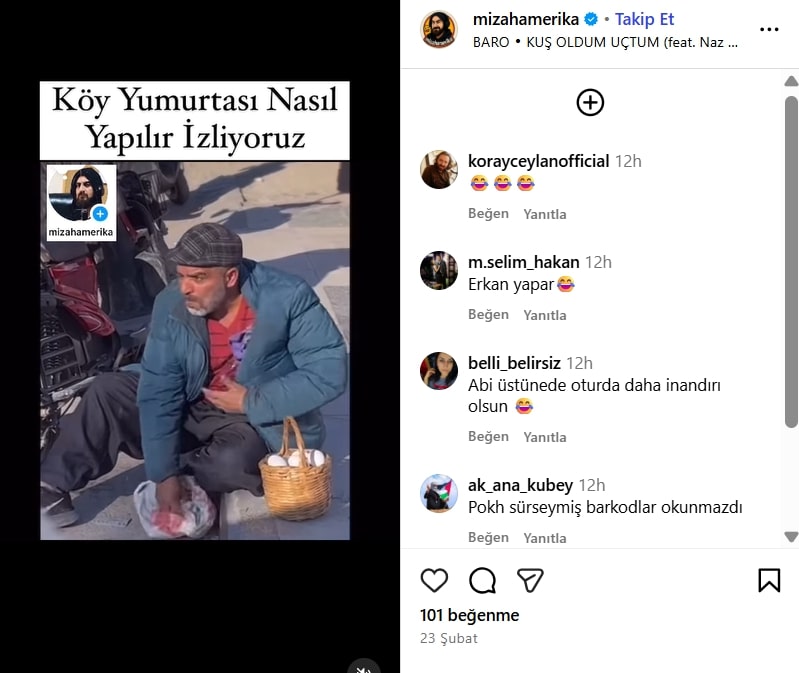Open the three-dot more options menu
The image size is (799, 673).
coord(769,30)
